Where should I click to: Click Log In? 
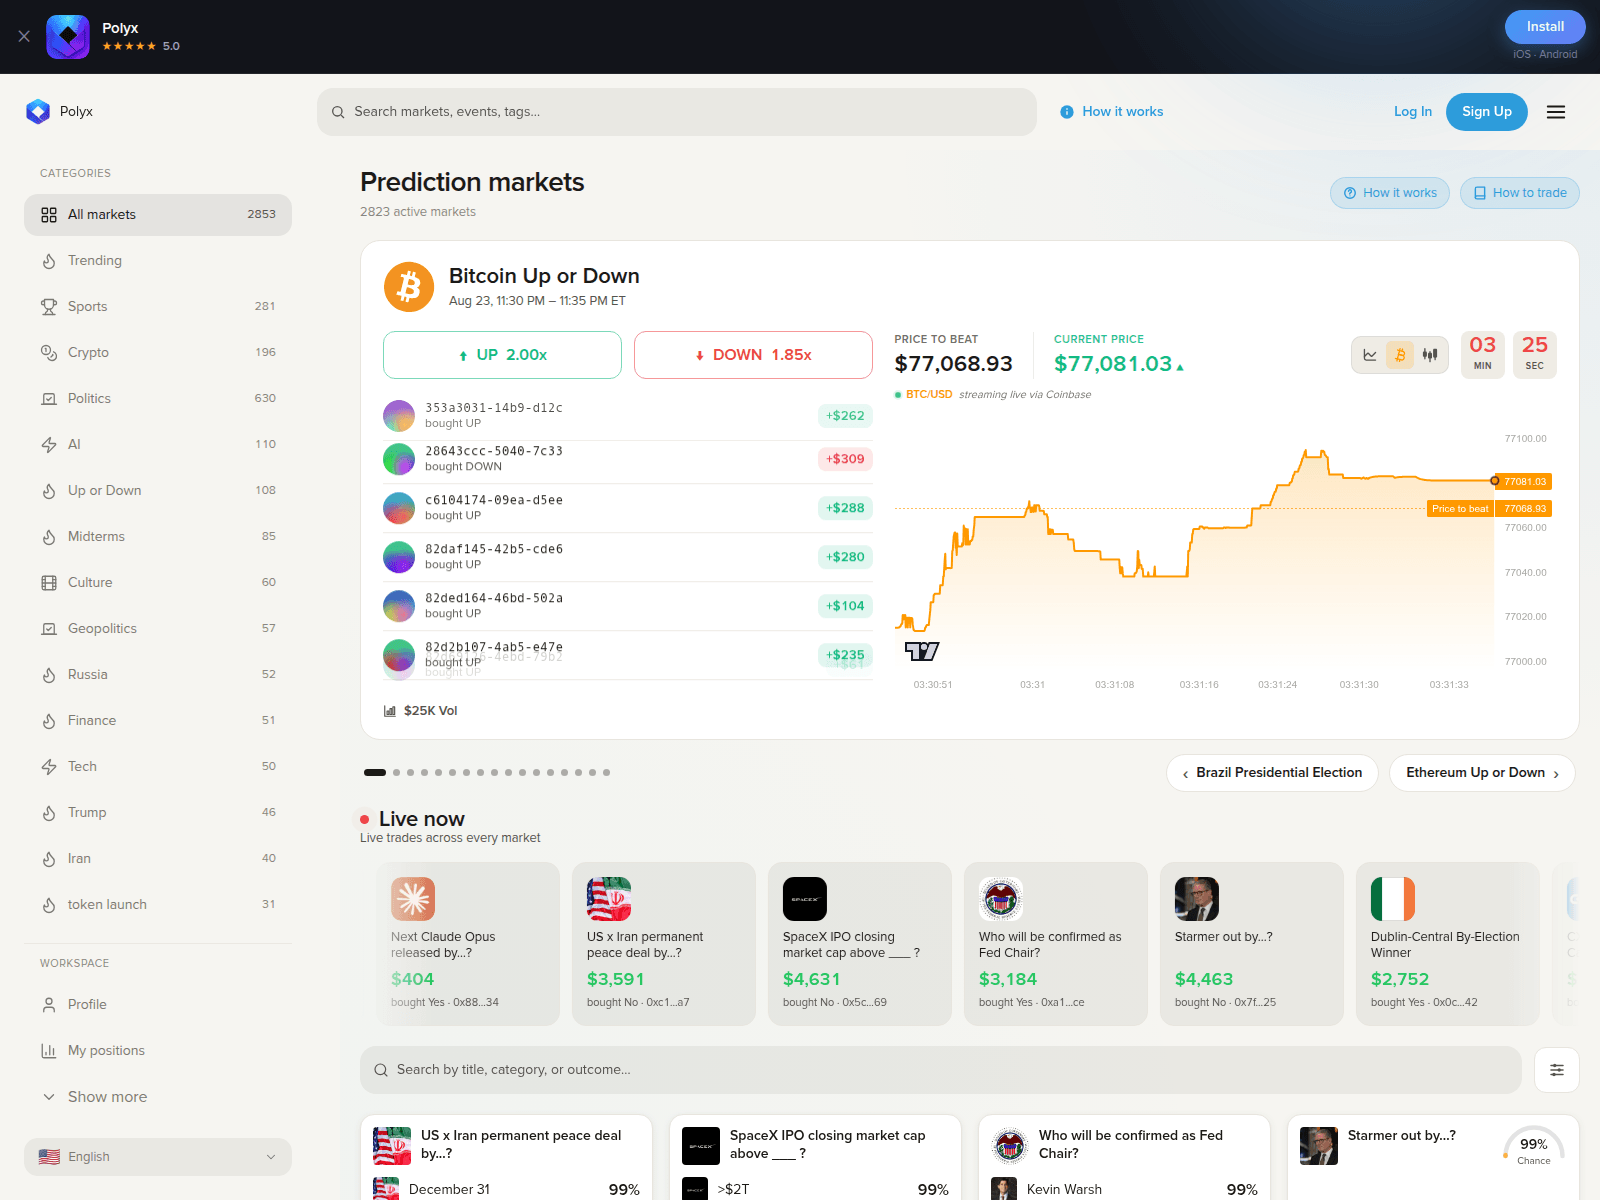[1412, 112]
